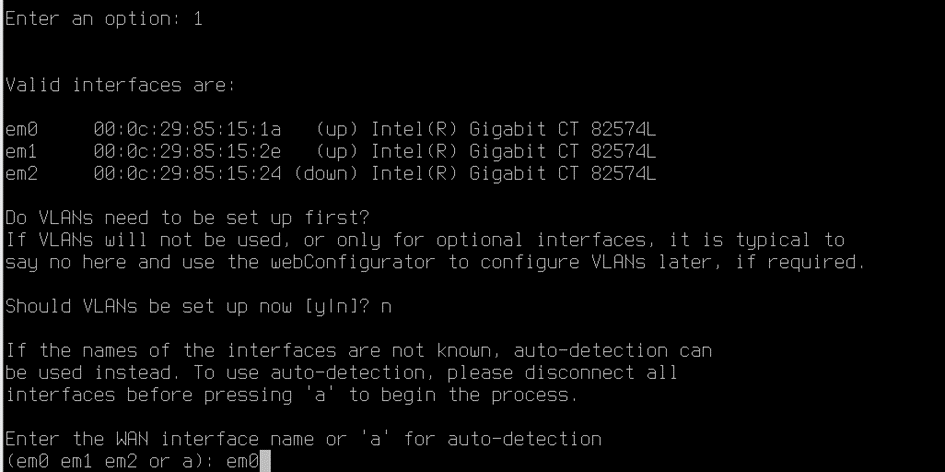Click the (up) status of em1
Image resolution: width=945 pixels, height=472 pixels.
pos(337,151)
